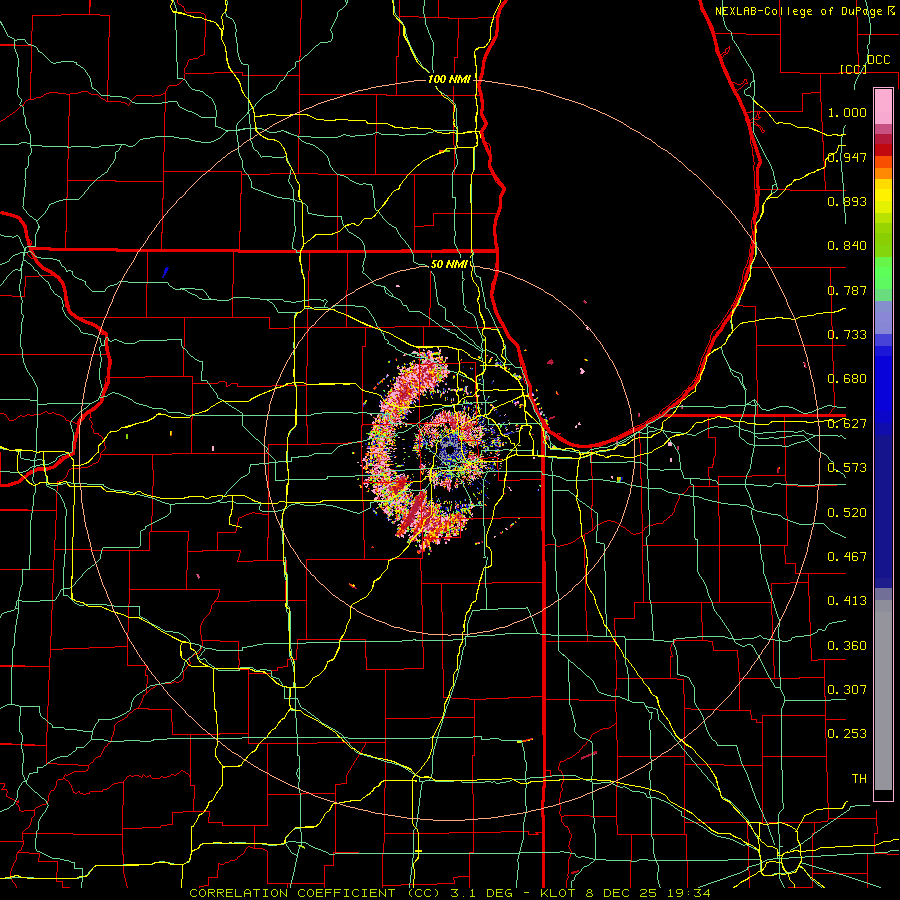Click the 0.893 scale value
The image size is (900, 900).
(x=847, y=201)
